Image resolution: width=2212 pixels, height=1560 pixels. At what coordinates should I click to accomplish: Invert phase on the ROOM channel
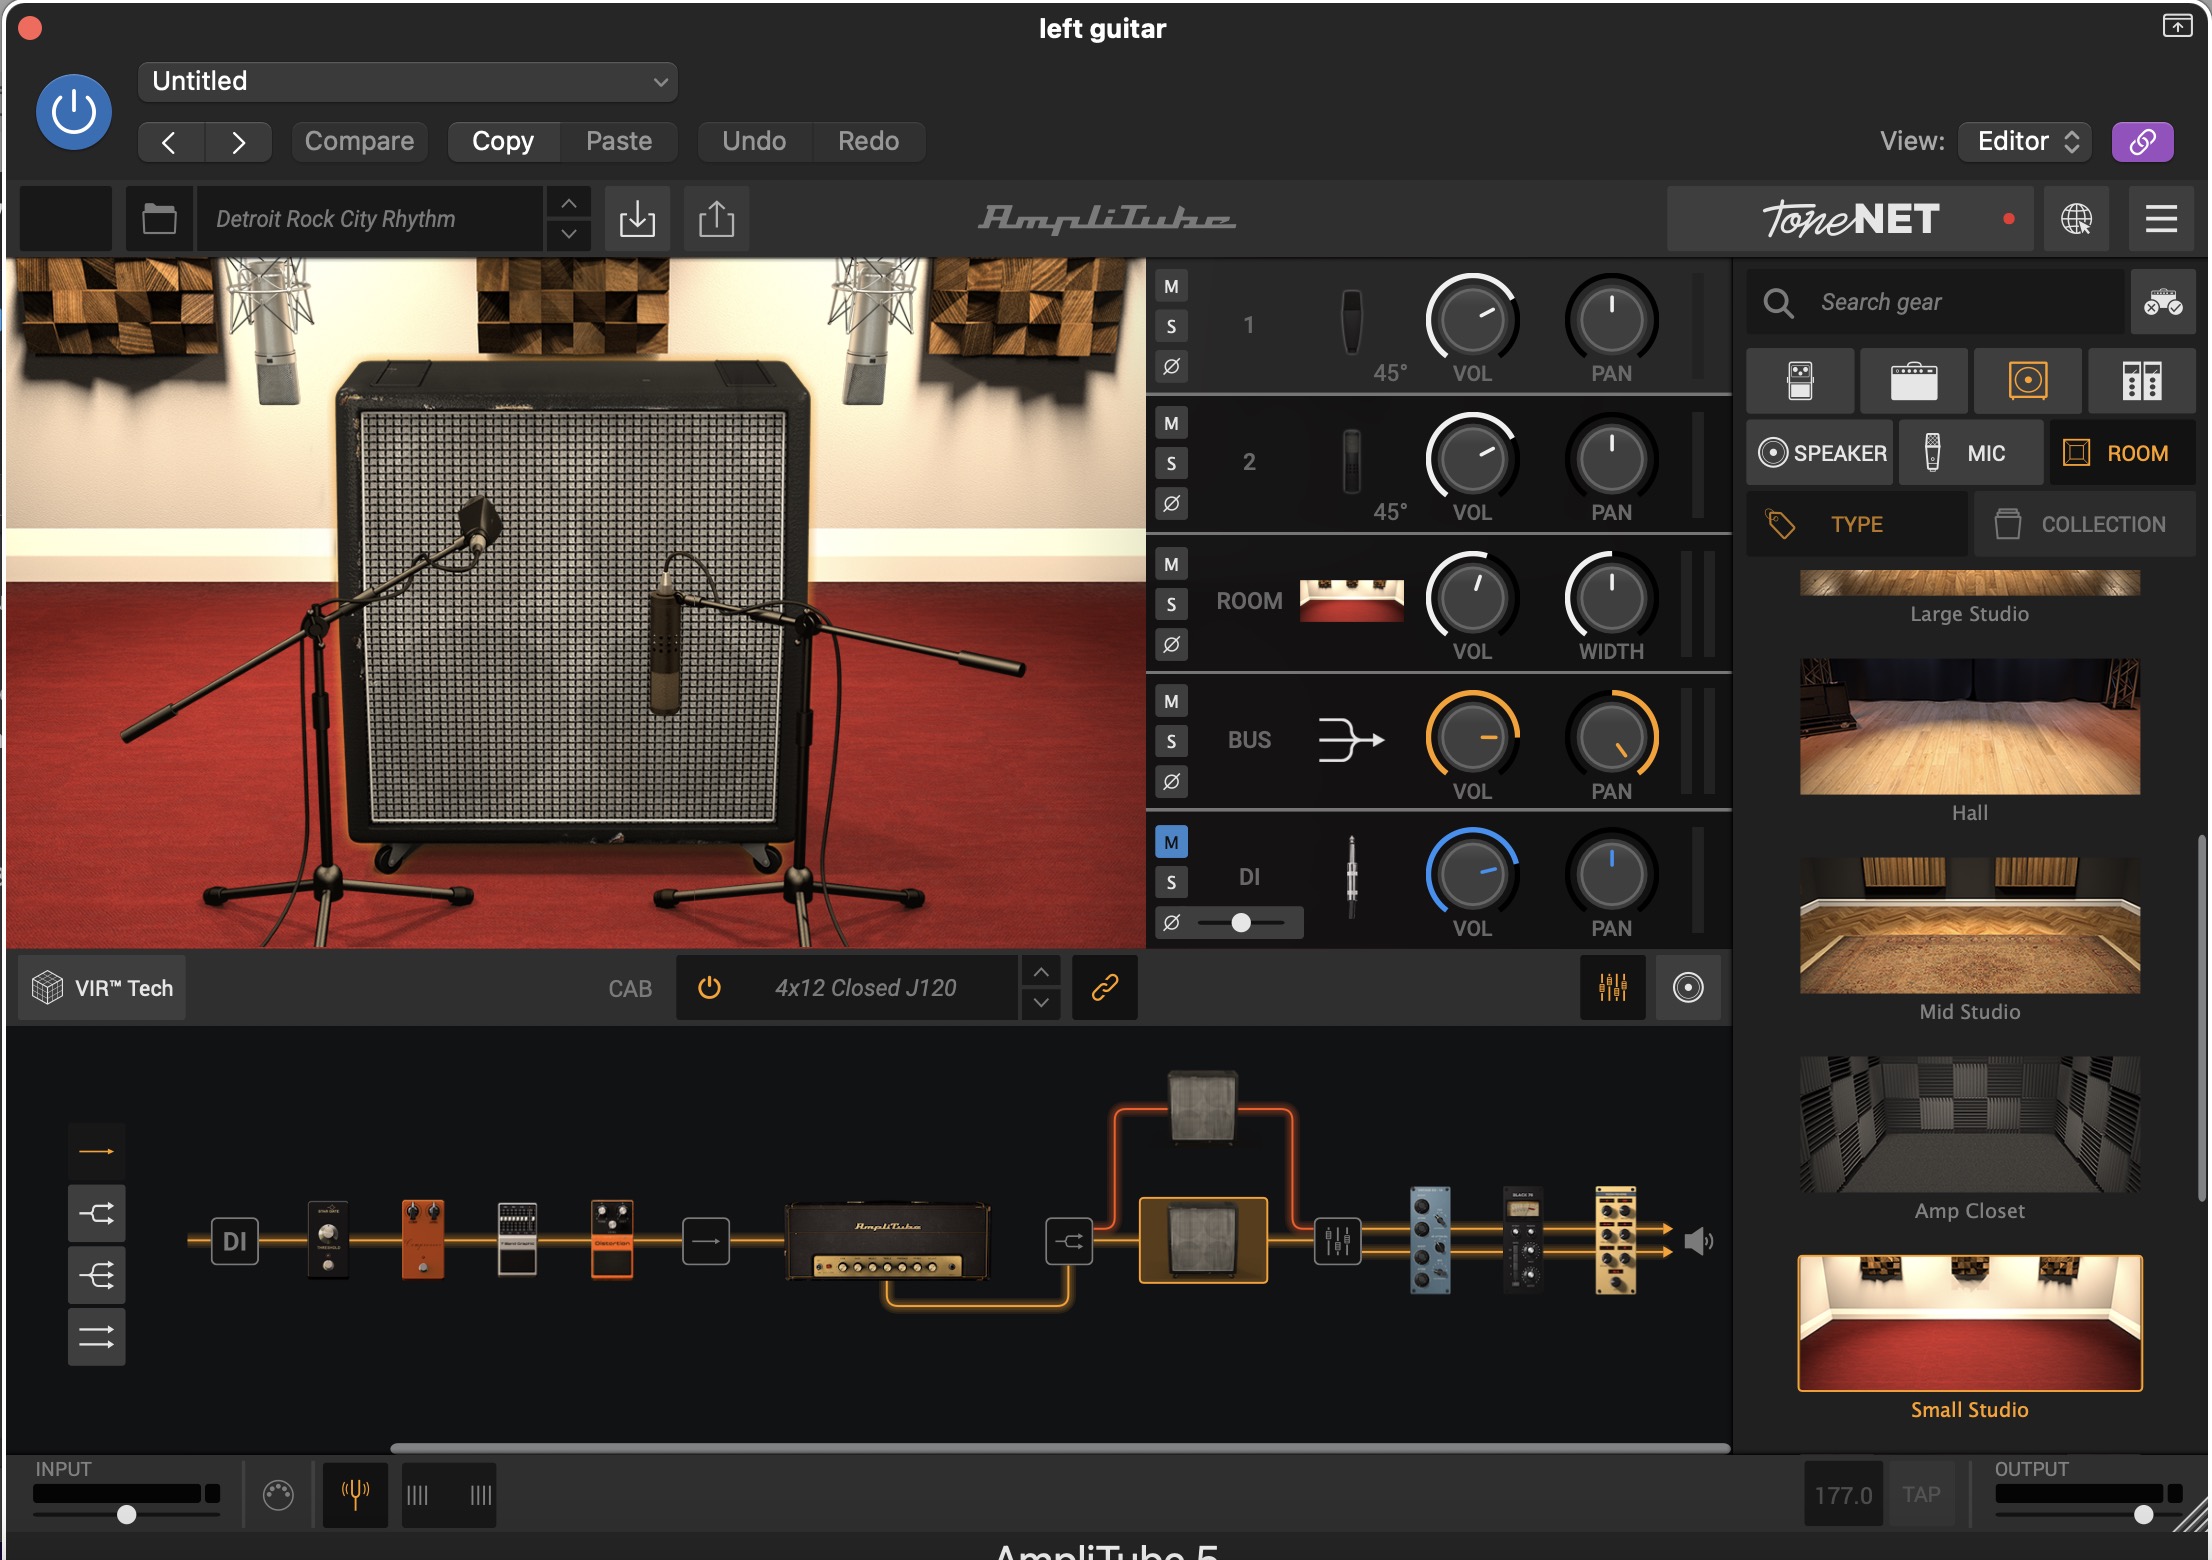click(x=1171, y=644)
